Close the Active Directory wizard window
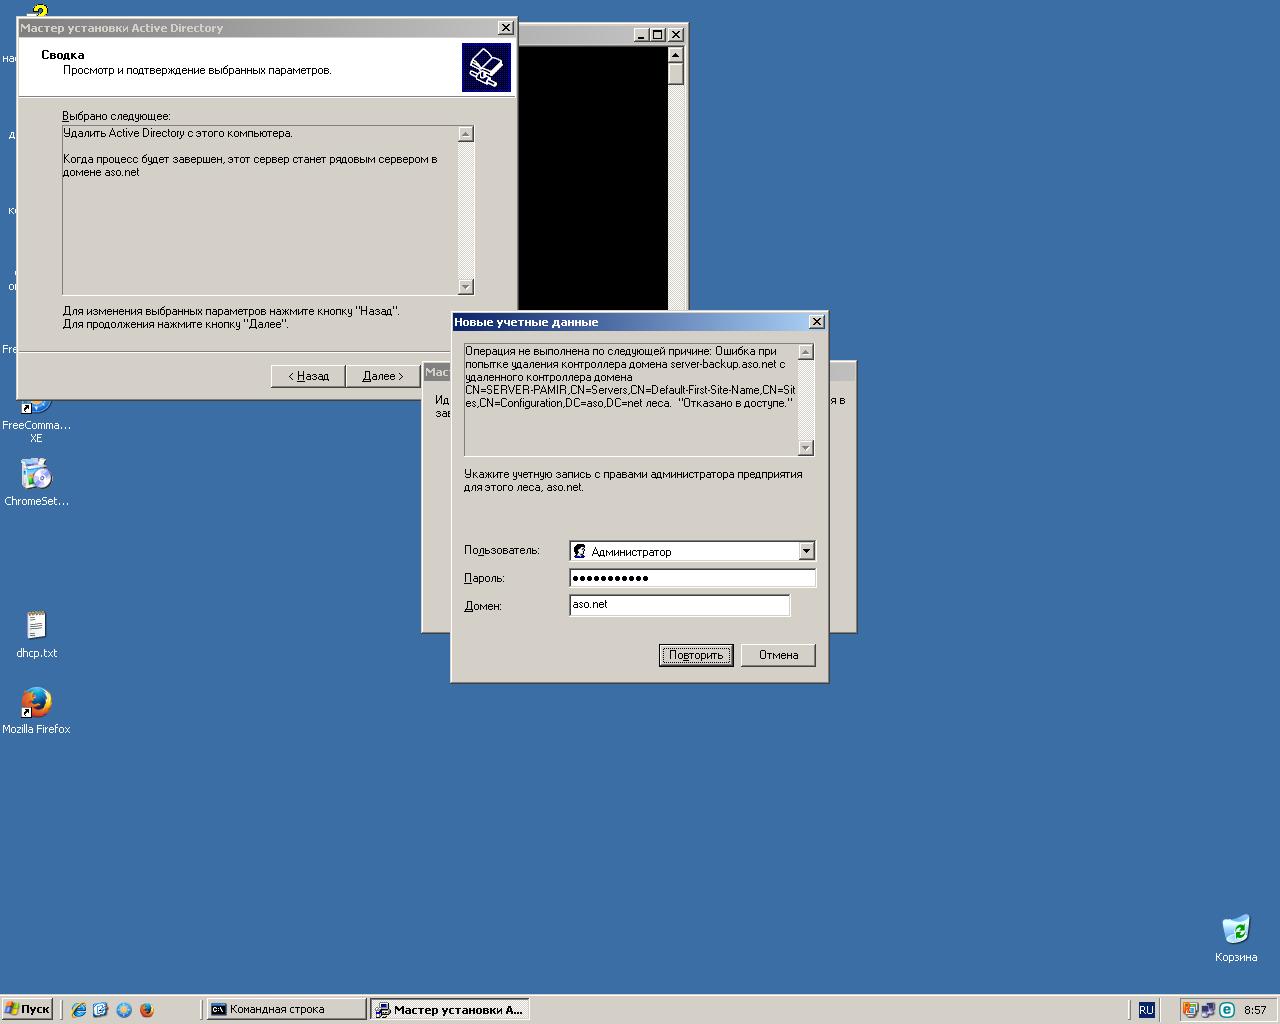1280x1024 pixels. click(x=506, y=28)
